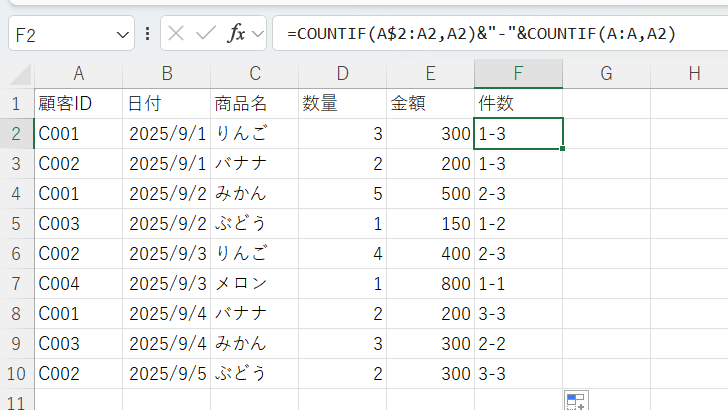Click quantity 4 cell in row 6
This screenshot has width=728, height=410.
tap(343, 254)
